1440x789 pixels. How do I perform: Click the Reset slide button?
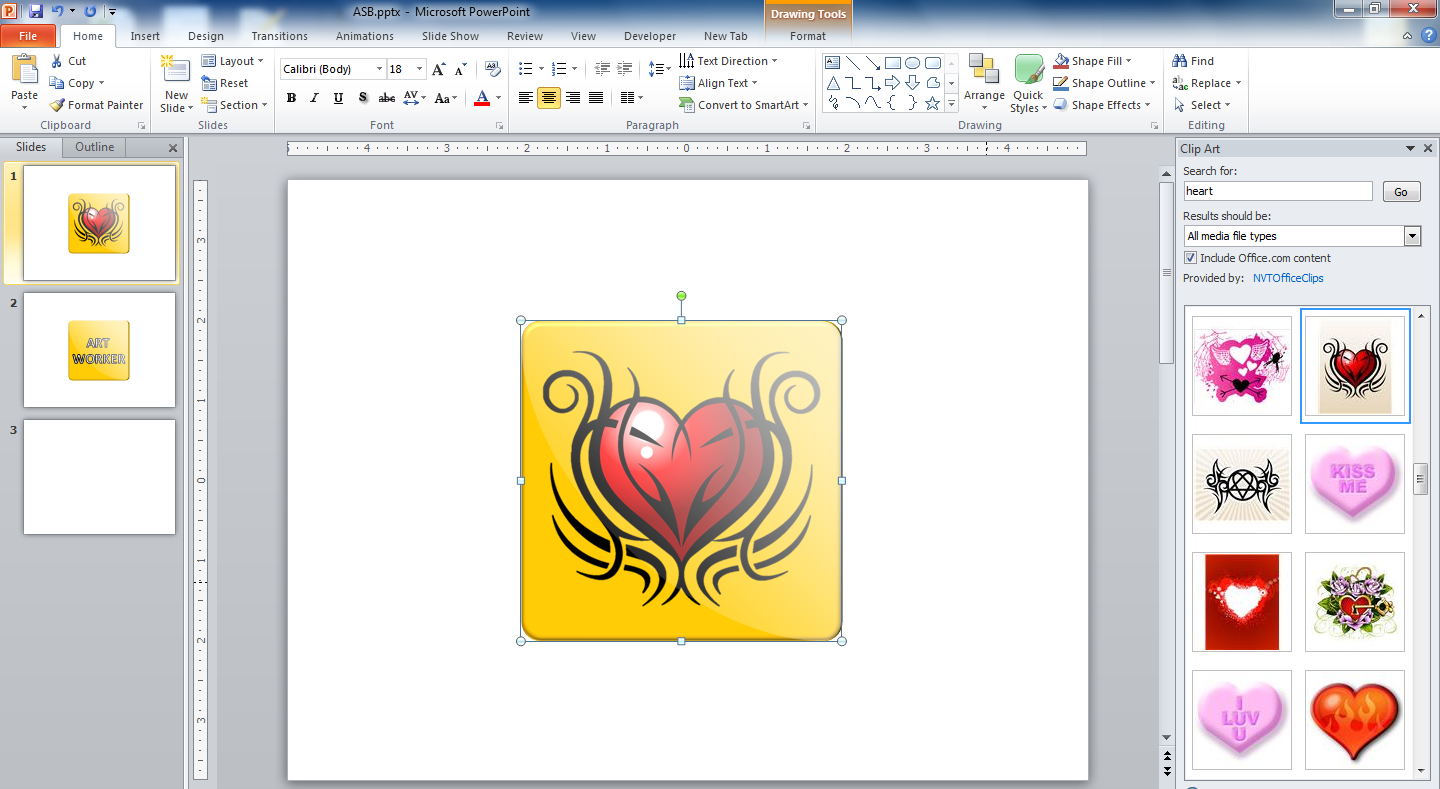[225, 83]
